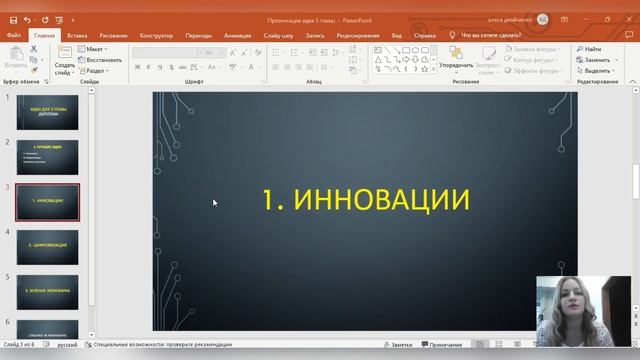The image size is (640, 360).
Task: Open the Выделить select dropdown
Action: [596, 71]
